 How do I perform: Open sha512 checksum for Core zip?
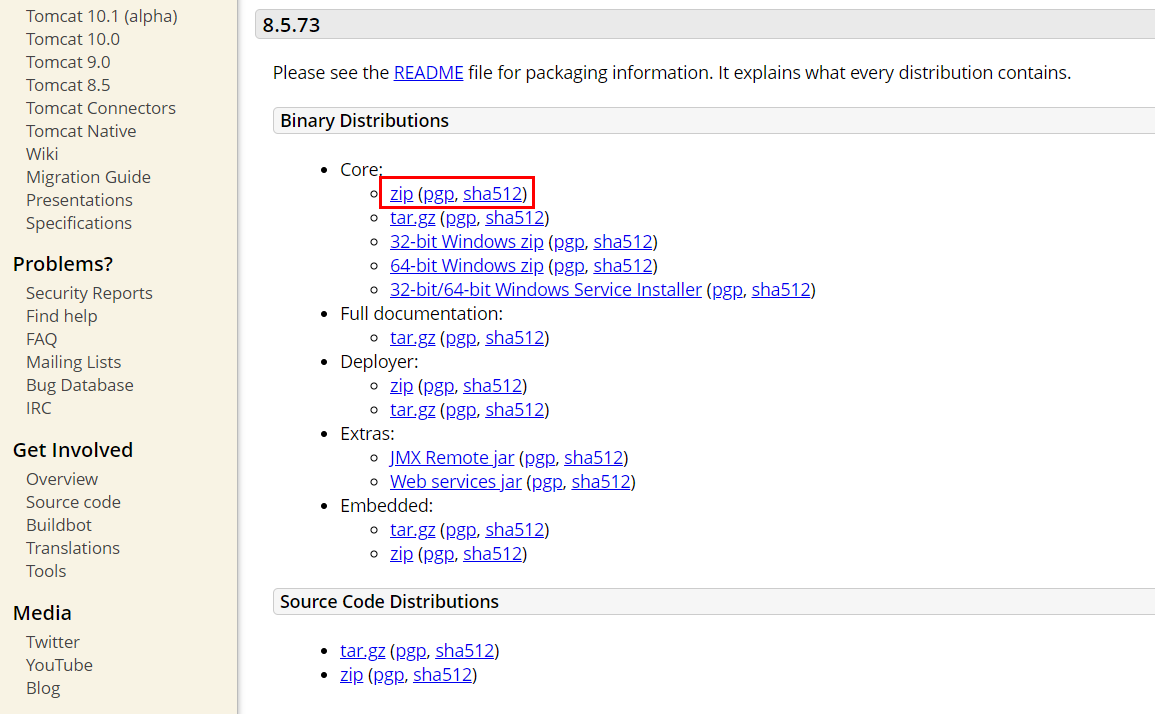pyautogui.click(x=492, y=193)
